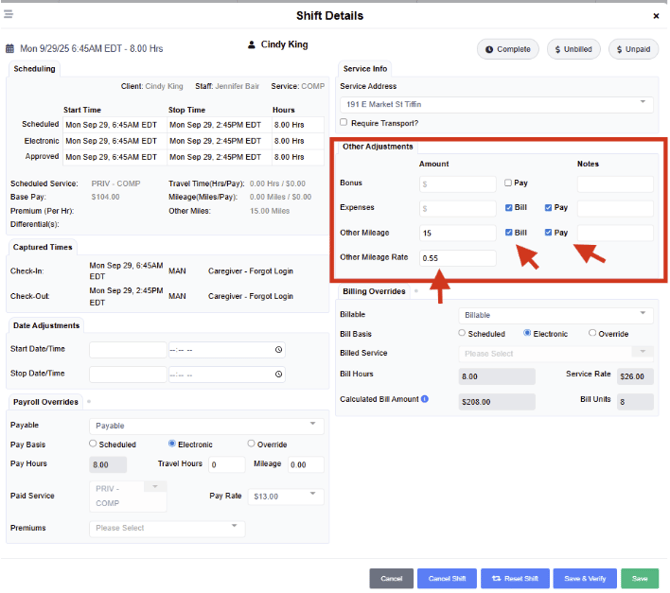This screenshot has width=670, height=593.
Task: Open the Premiums Please Select dropdown
Action: [167, 527]
